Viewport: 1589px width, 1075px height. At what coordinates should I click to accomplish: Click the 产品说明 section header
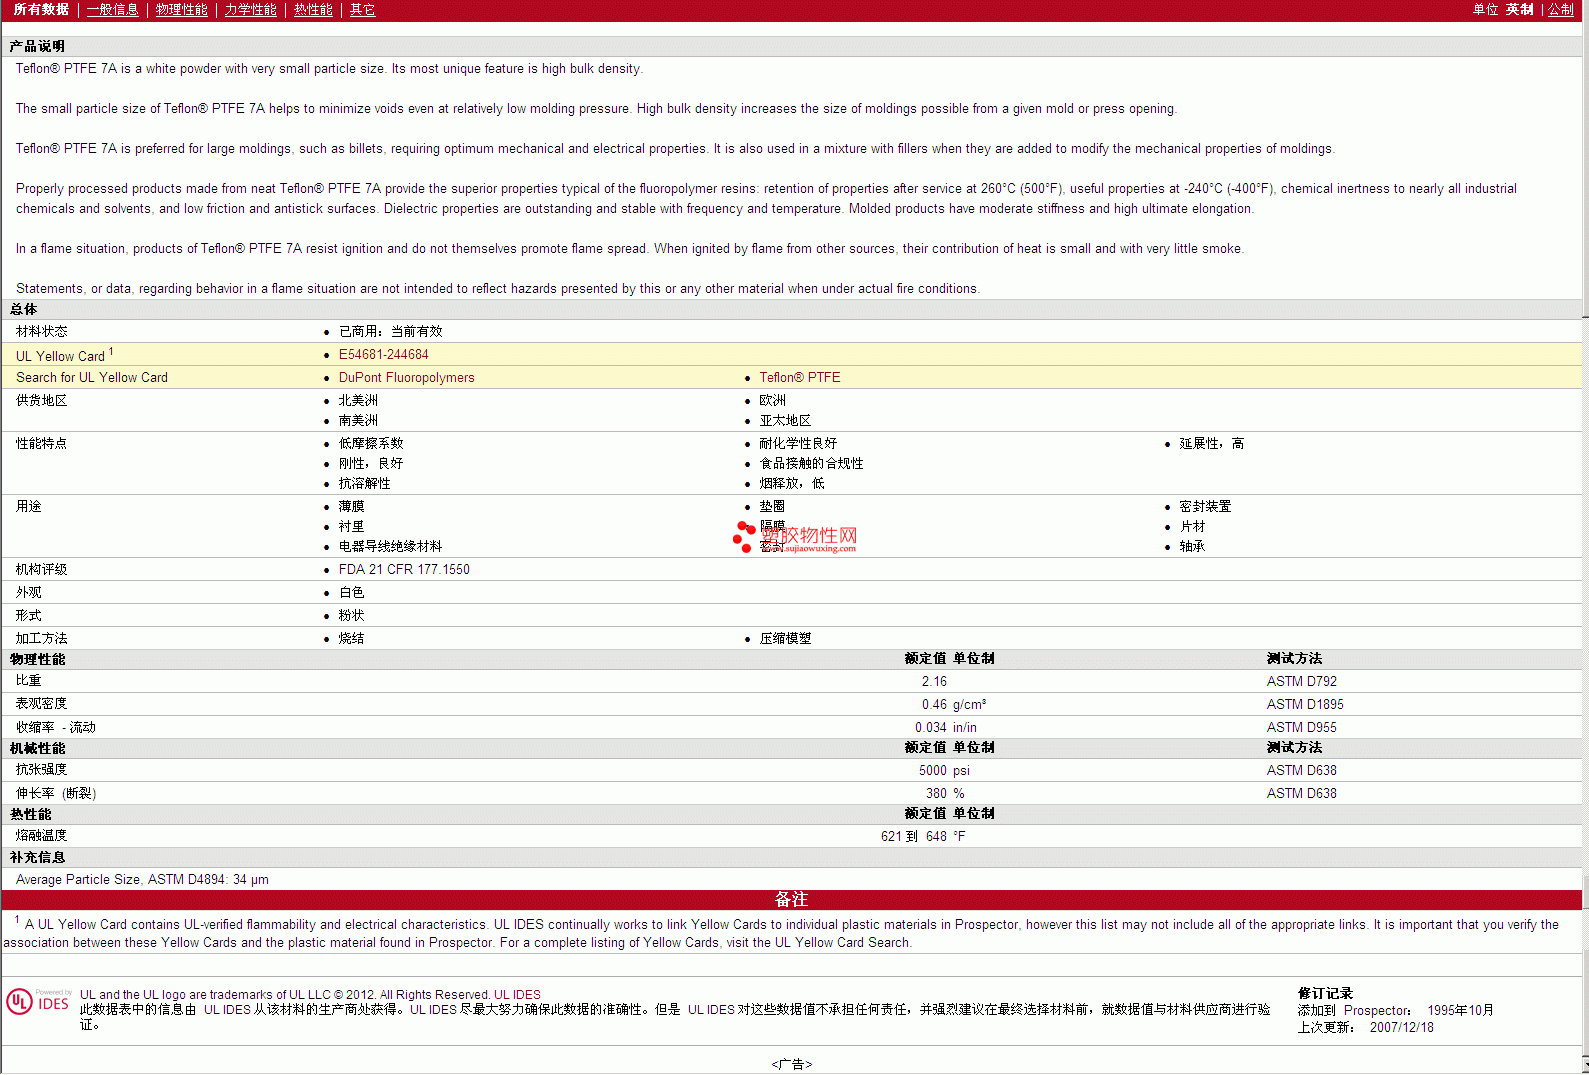pos(37,46)
